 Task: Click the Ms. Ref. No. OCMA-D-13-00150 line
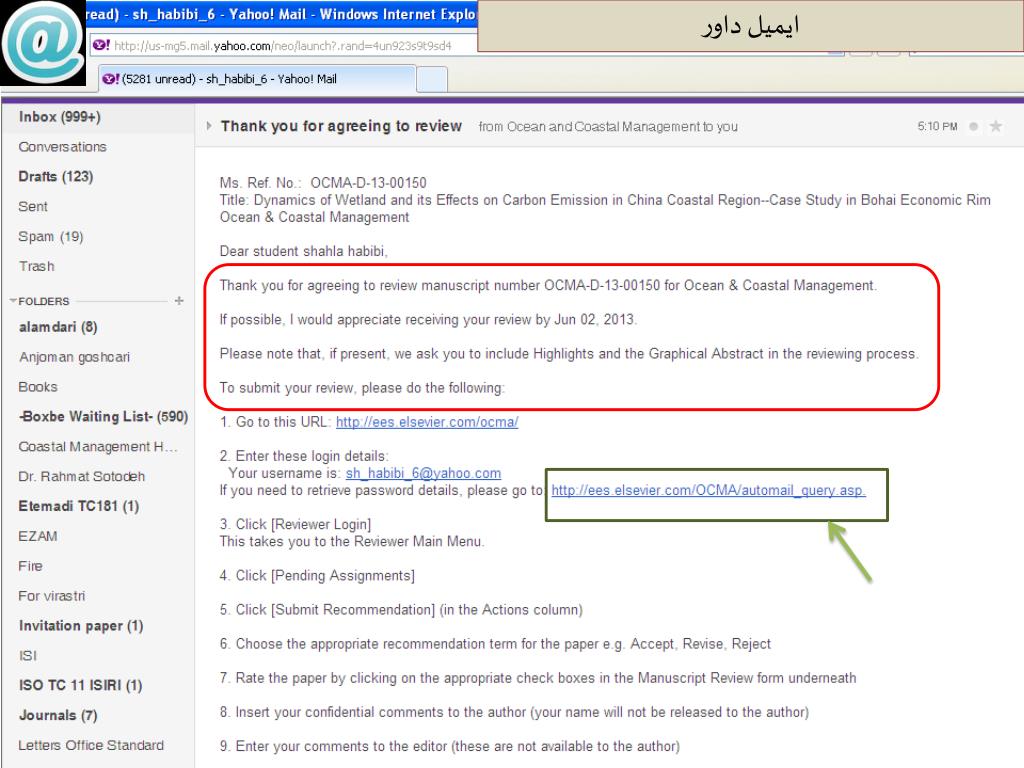point(323,183)
